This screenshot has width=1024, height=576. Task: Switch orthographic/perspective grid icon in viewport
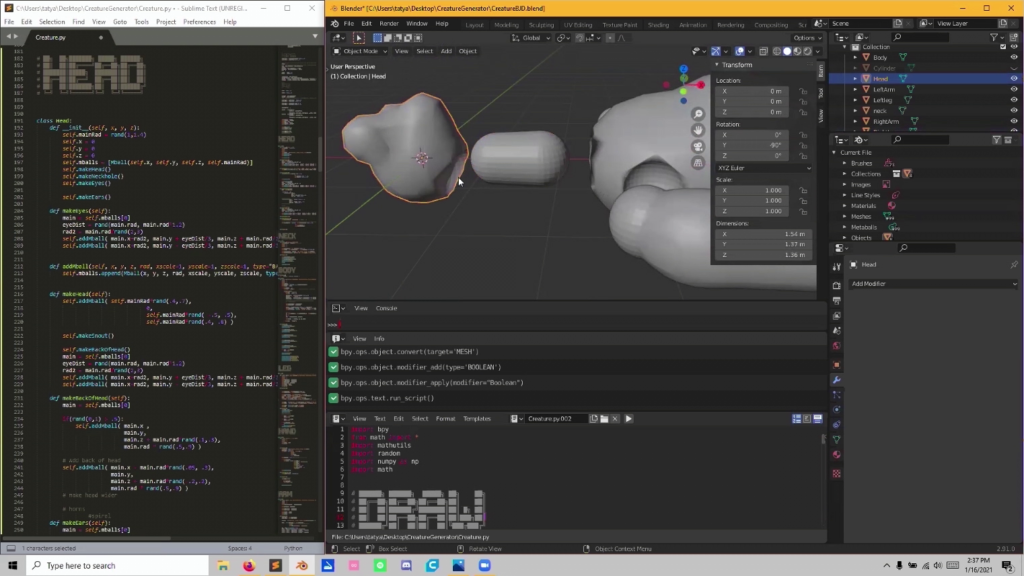698,163
